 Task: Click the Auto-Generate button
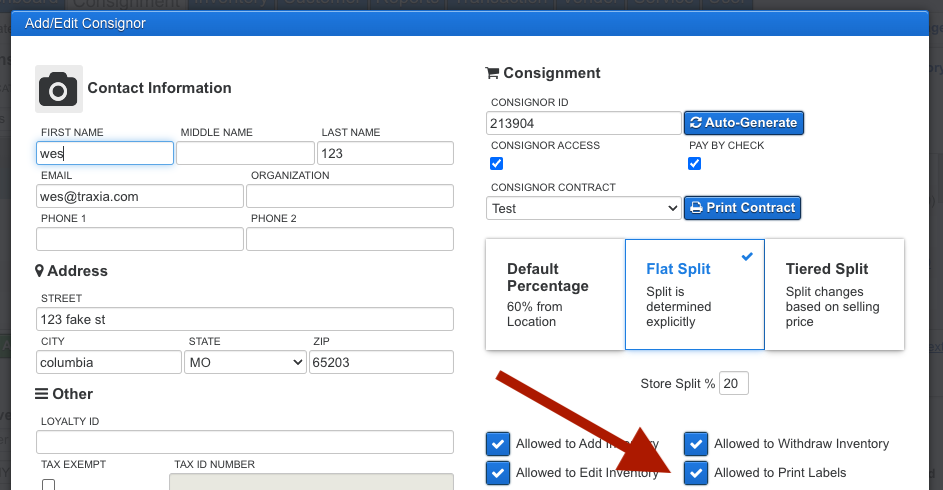click(743, 123)
